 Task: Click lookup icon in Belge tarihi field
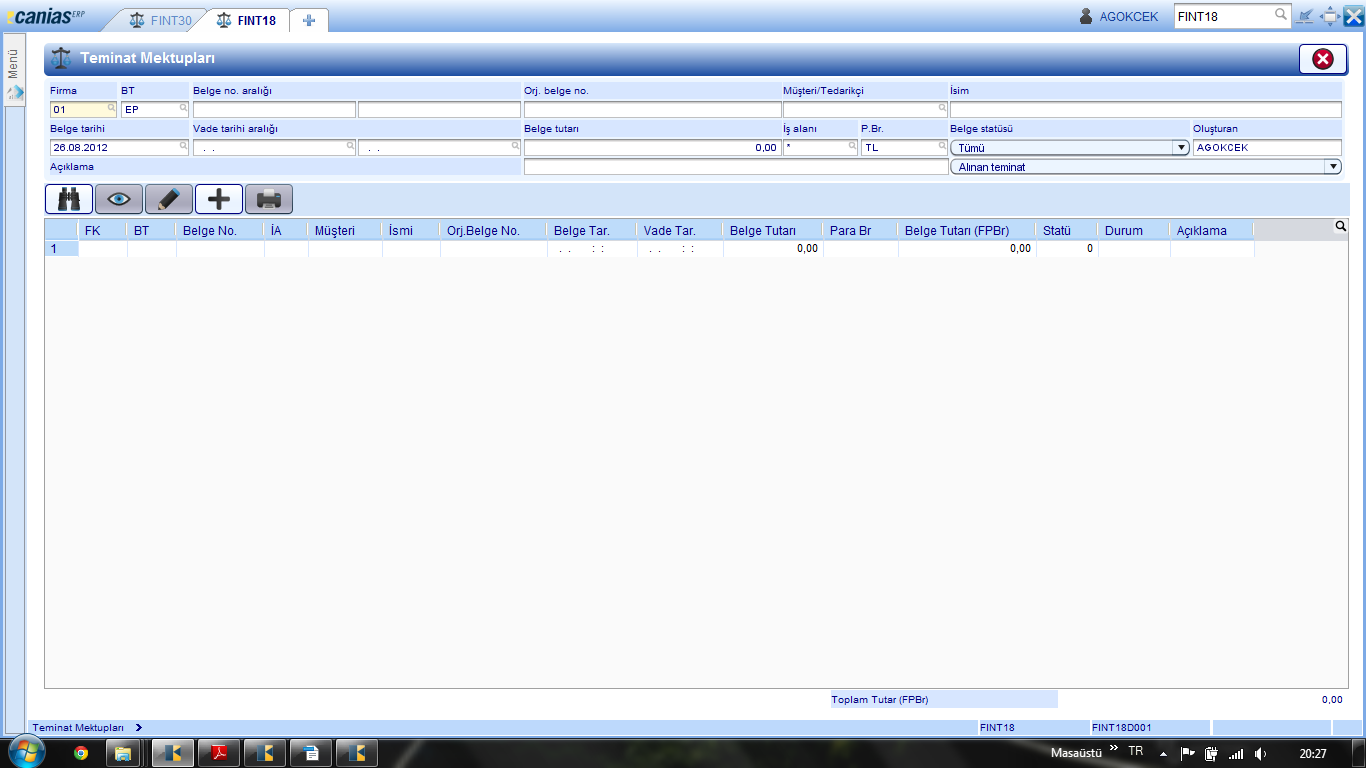tap(184, 146)
